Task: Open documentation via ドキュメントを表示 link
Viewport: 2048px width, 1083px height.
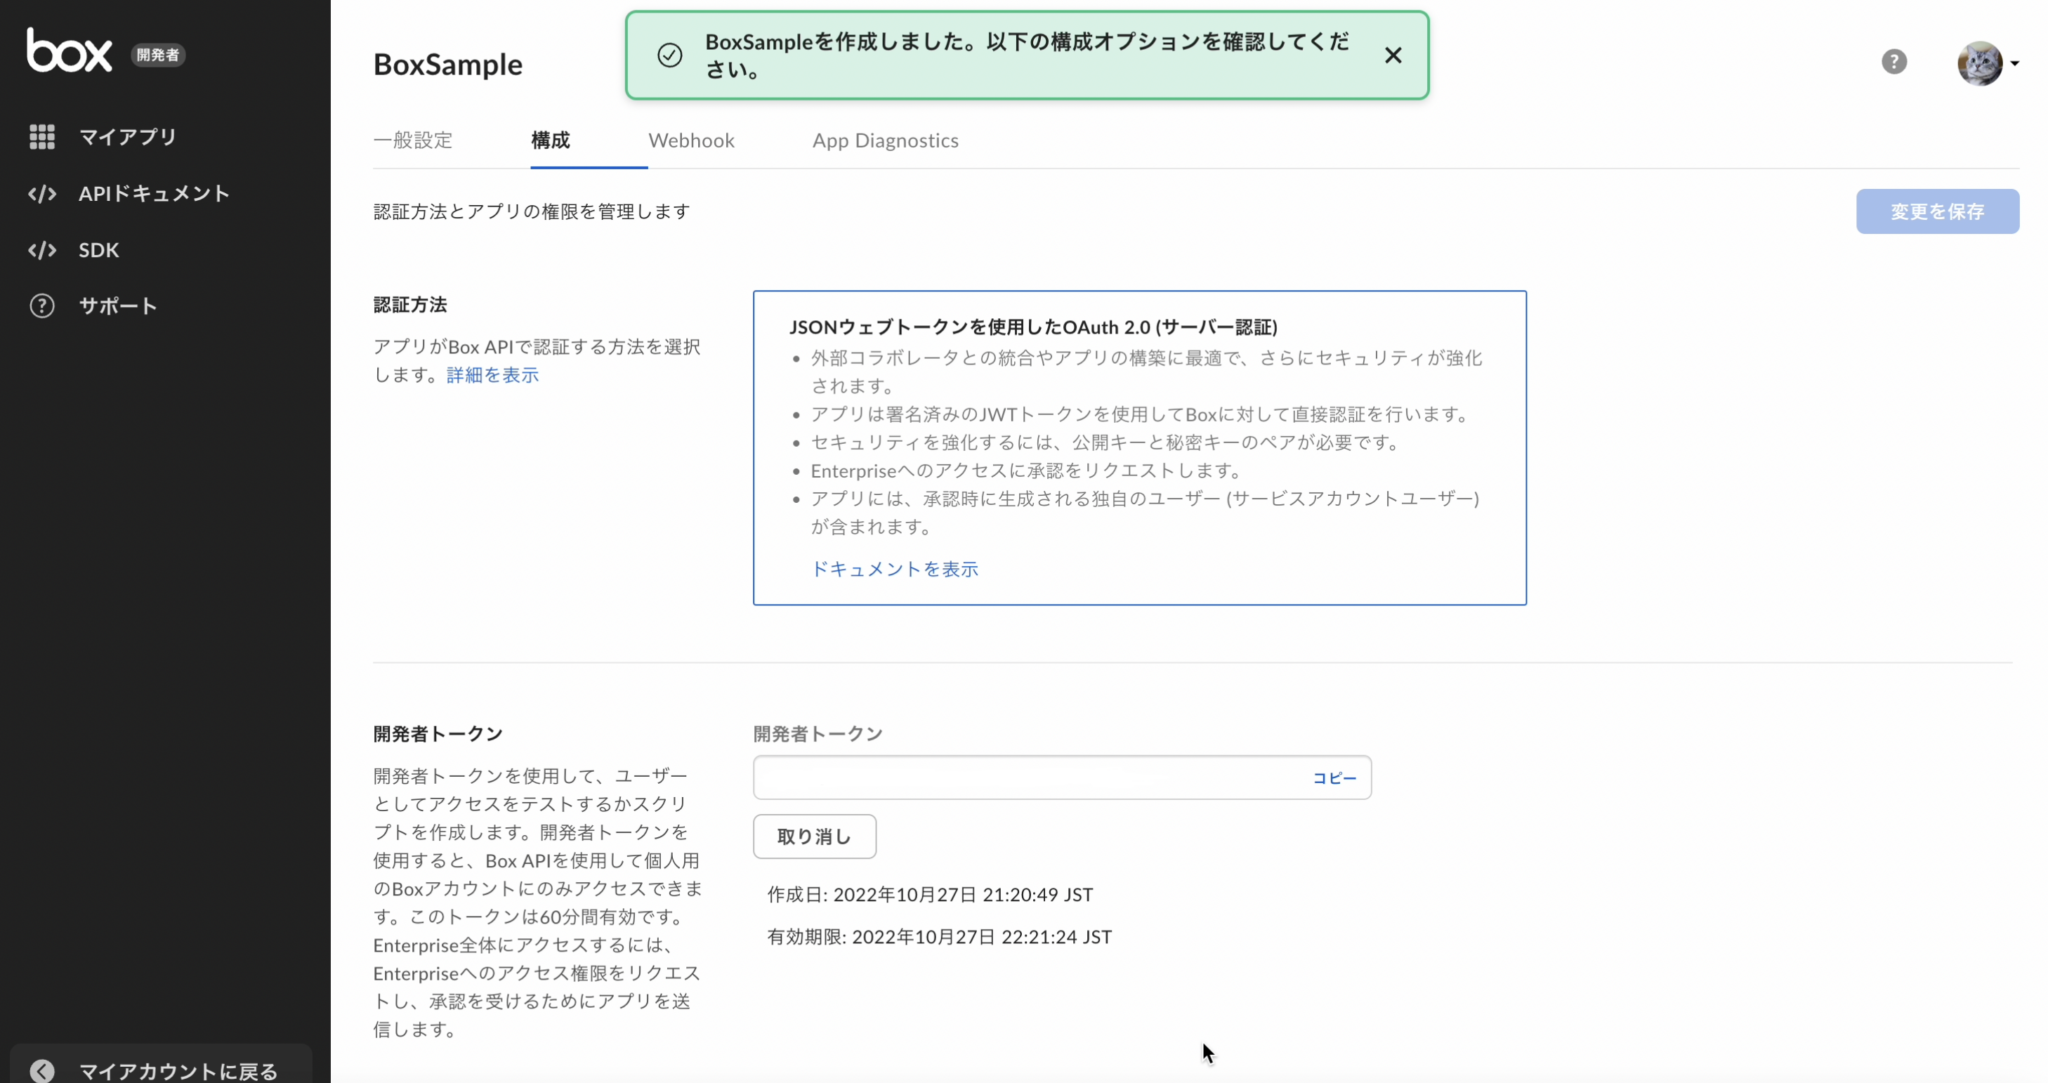Action: 894,568
